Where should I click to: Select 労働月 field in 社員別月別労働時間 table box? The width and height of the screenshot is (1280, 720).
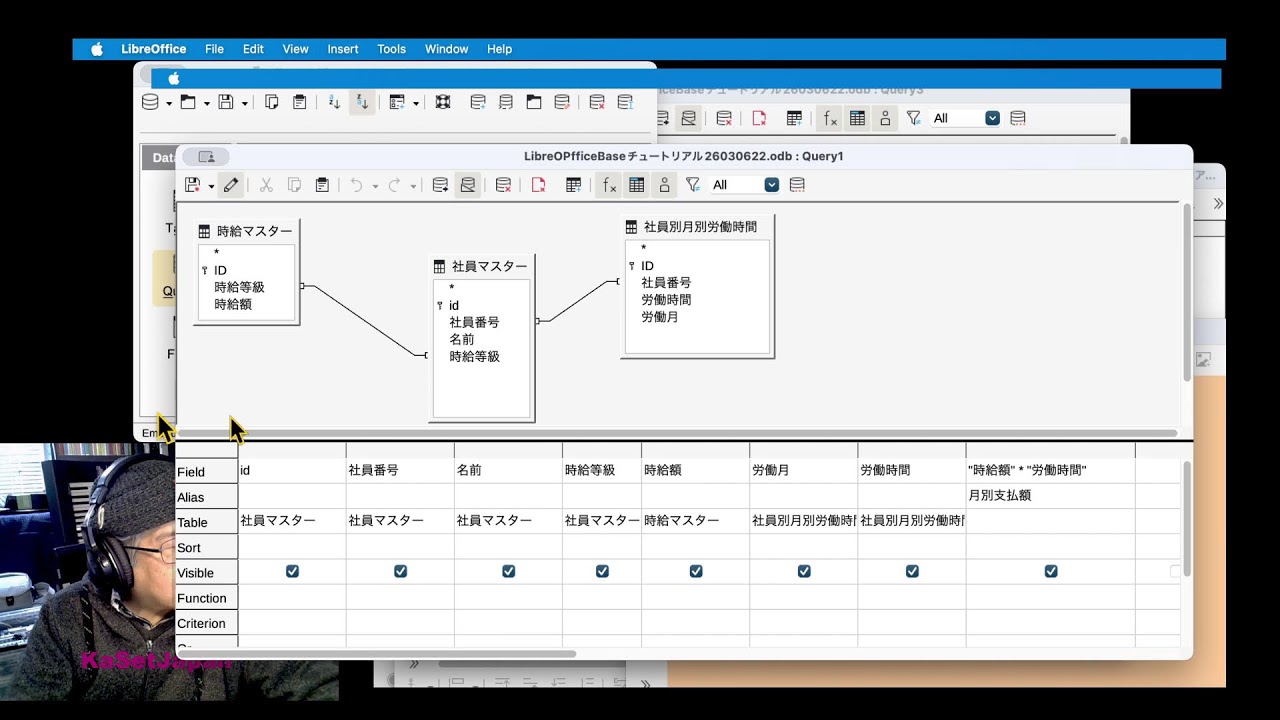(660, 316)
